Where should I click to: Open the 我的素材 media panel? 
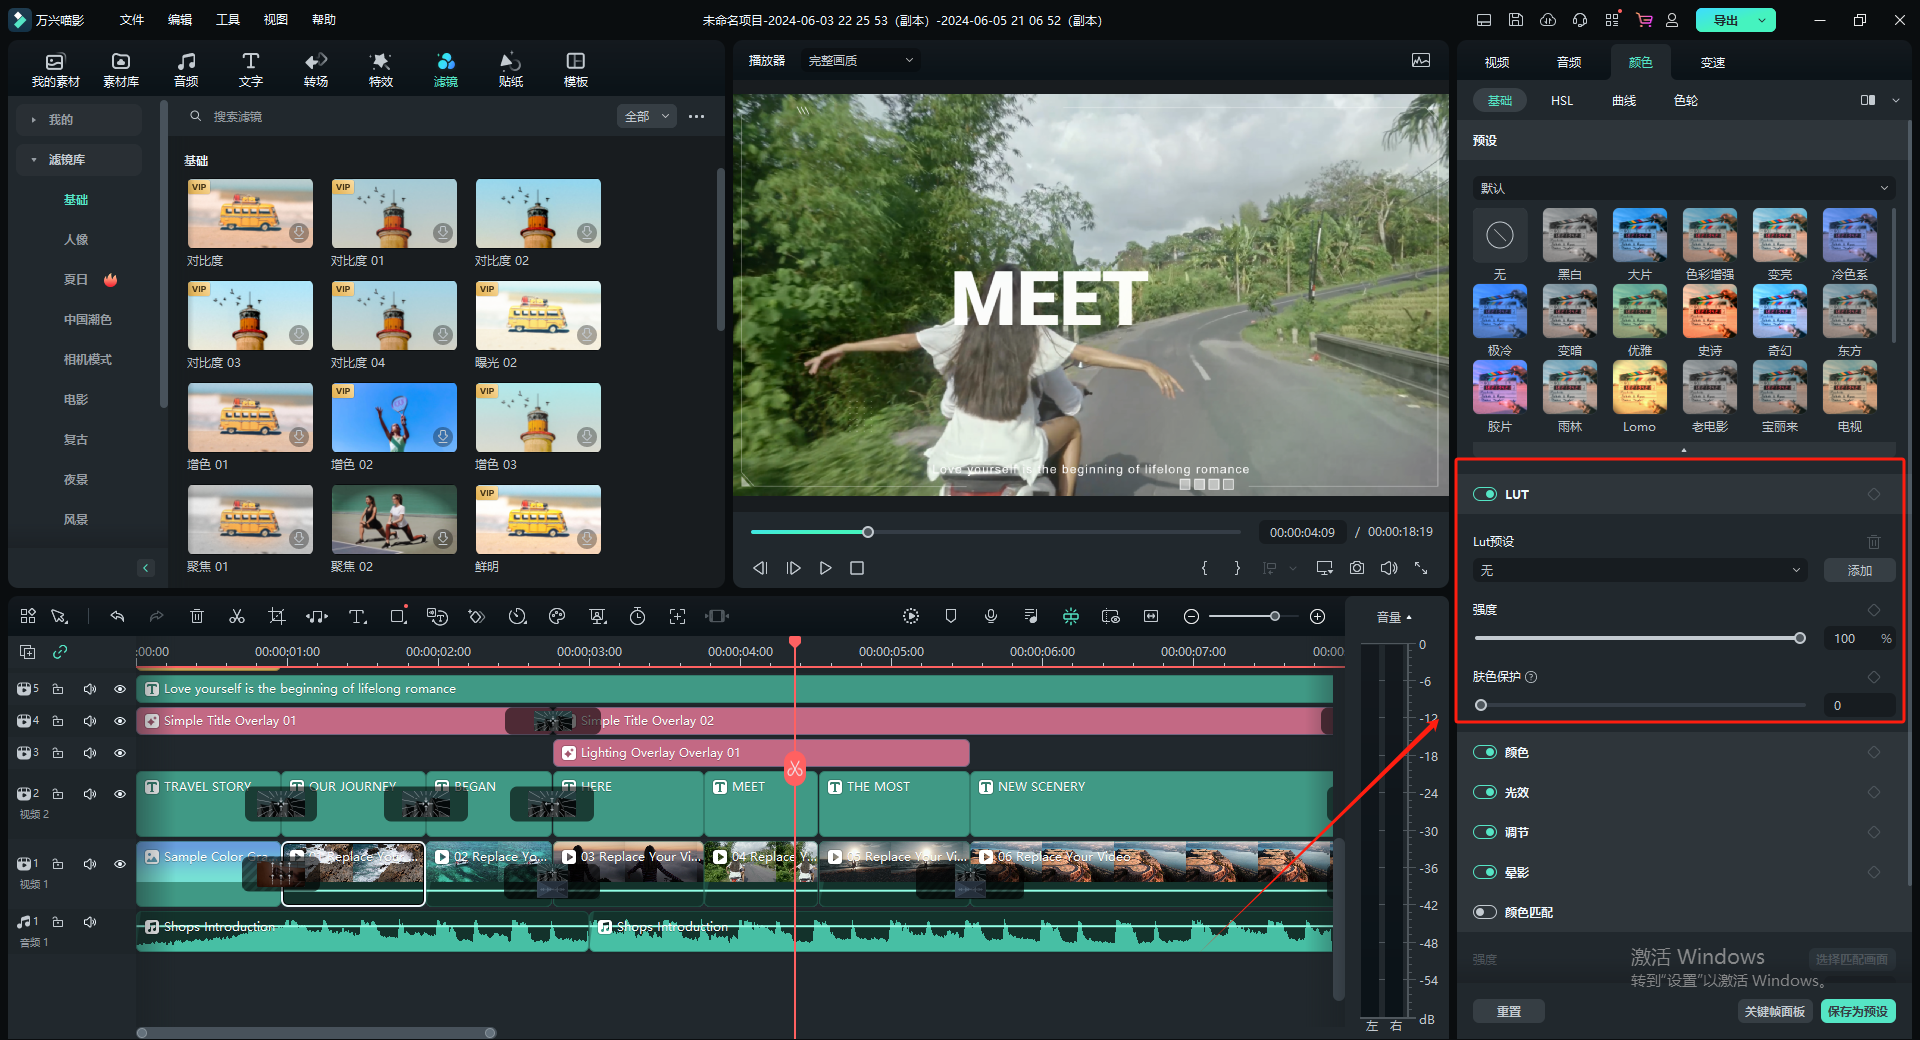56,70
